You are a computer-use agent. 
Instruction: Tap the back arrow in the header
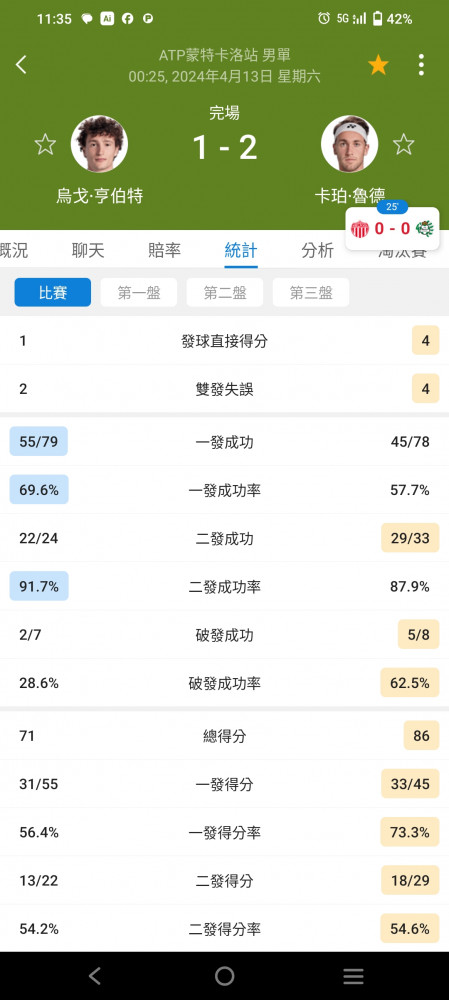point(21,64)
